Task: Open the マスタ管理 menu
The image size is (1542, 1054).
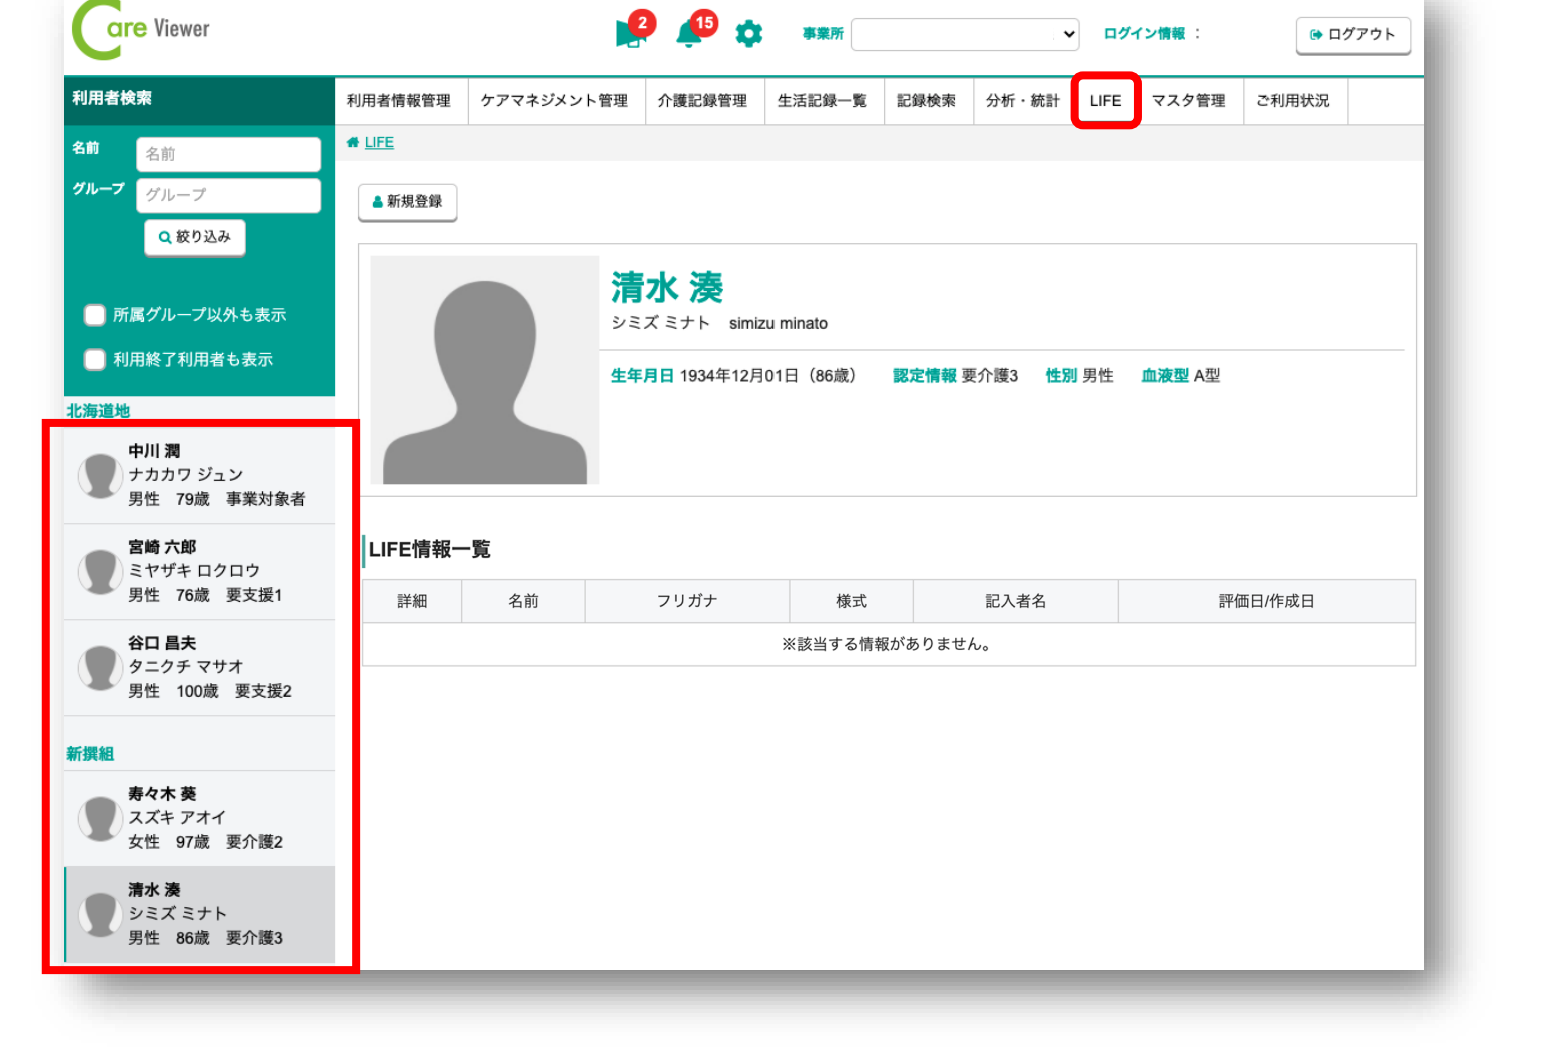Action: tap(1188, 101)
